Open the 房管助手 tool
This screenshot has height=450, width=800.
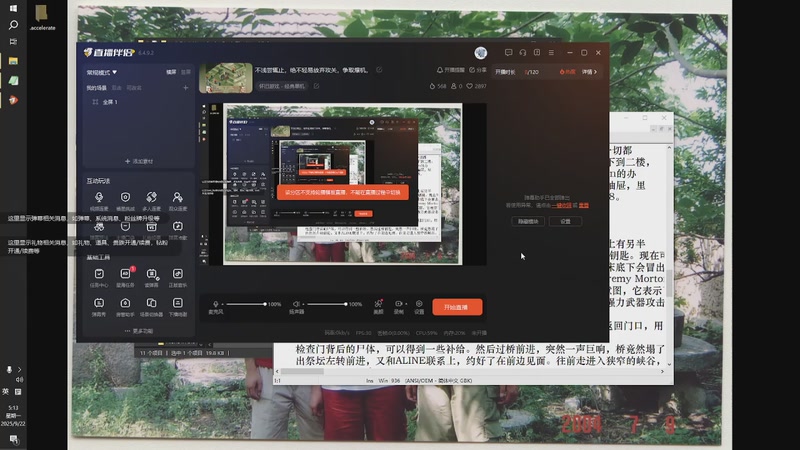click(x=126, y=307)
